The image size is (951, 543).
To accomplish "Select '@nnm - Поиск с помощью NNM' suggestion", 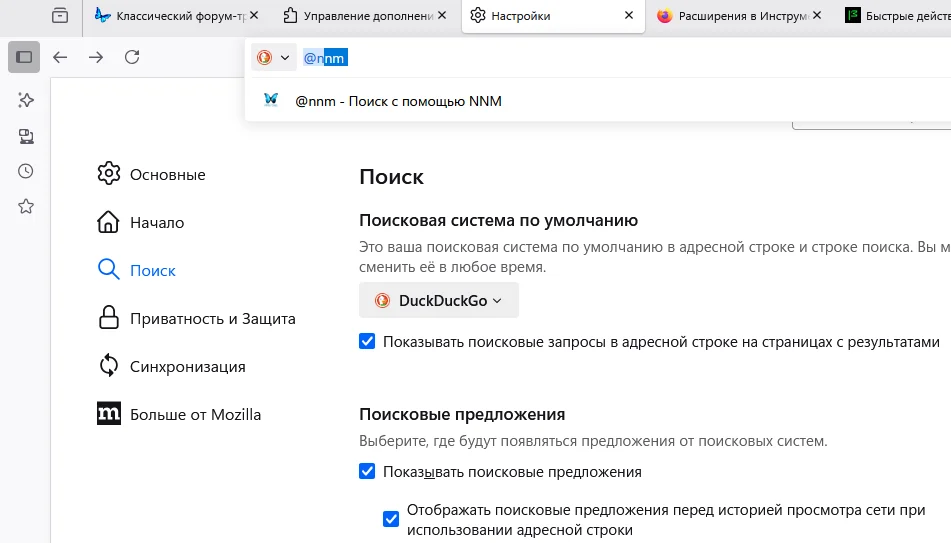I will click(398, 100).
